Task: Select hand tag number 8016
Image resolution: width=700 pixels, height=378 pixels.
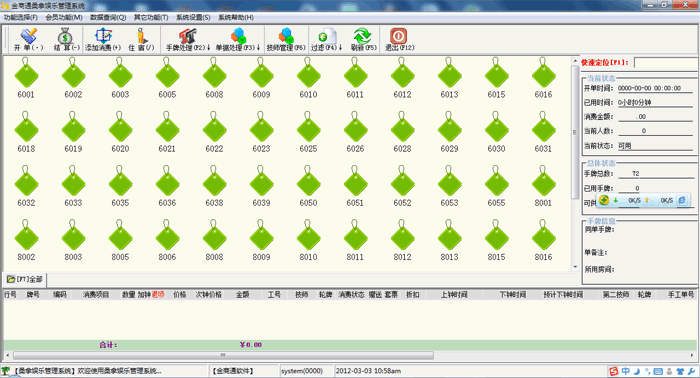Action: click(543, 241)
